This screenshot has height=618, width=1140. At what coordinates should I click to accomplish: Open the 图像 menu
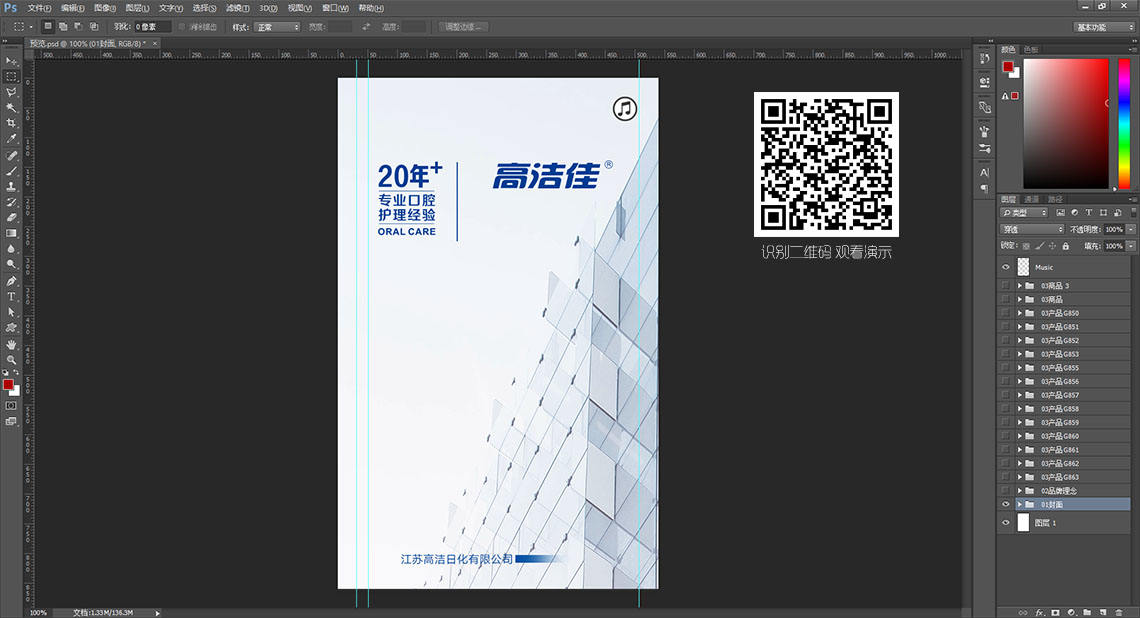pyautogui.click(x=105, y=8)
